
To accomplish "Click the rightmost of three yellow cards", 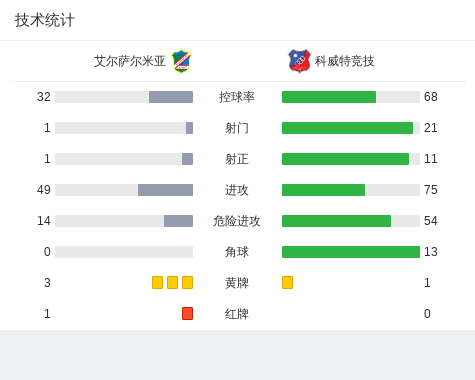I will pyautogui.click(x=187, y=283).
